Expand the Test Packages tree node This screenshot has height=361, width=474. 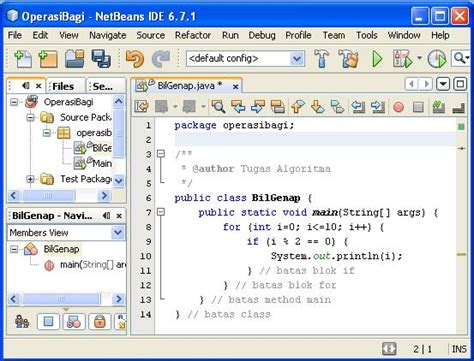coord(30,179)
